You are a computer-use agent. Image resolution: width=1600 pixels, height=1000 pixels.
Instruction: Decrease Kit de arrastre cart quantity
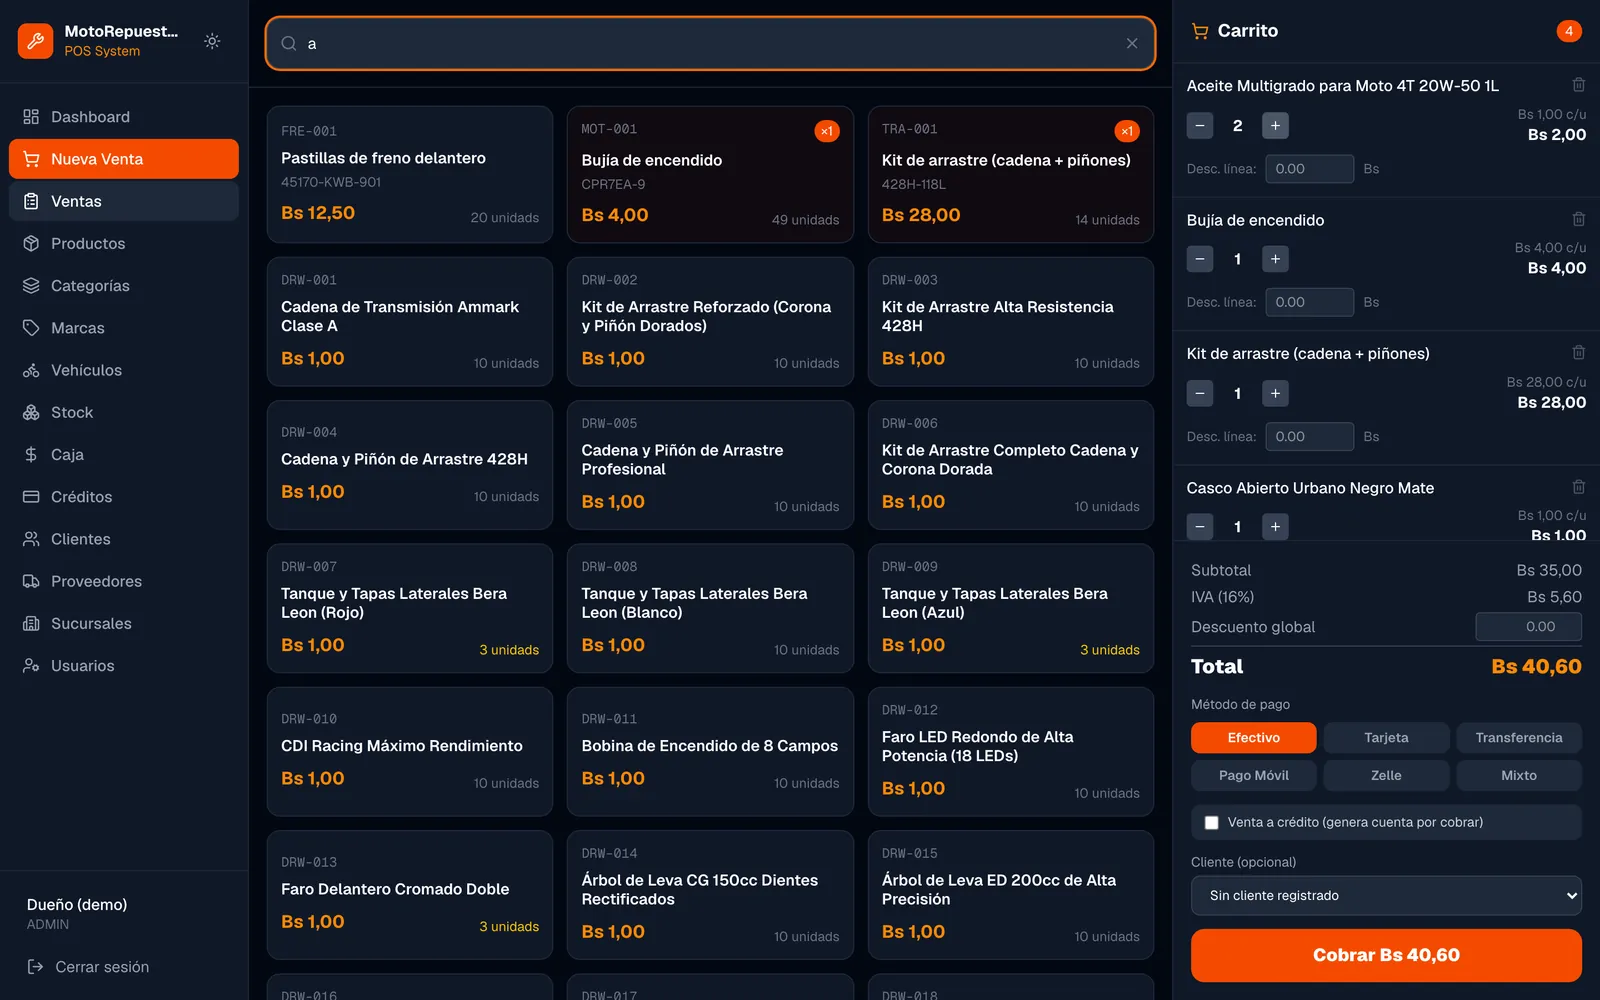pos(1200,393)
